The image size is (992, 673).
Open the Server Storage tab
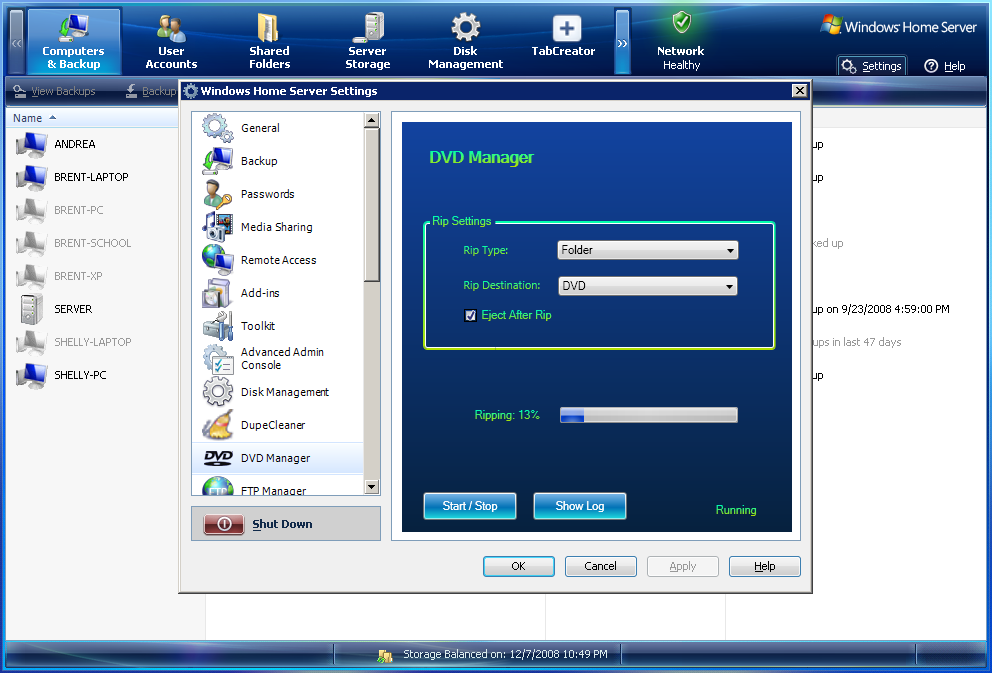[x=367, y=42]
